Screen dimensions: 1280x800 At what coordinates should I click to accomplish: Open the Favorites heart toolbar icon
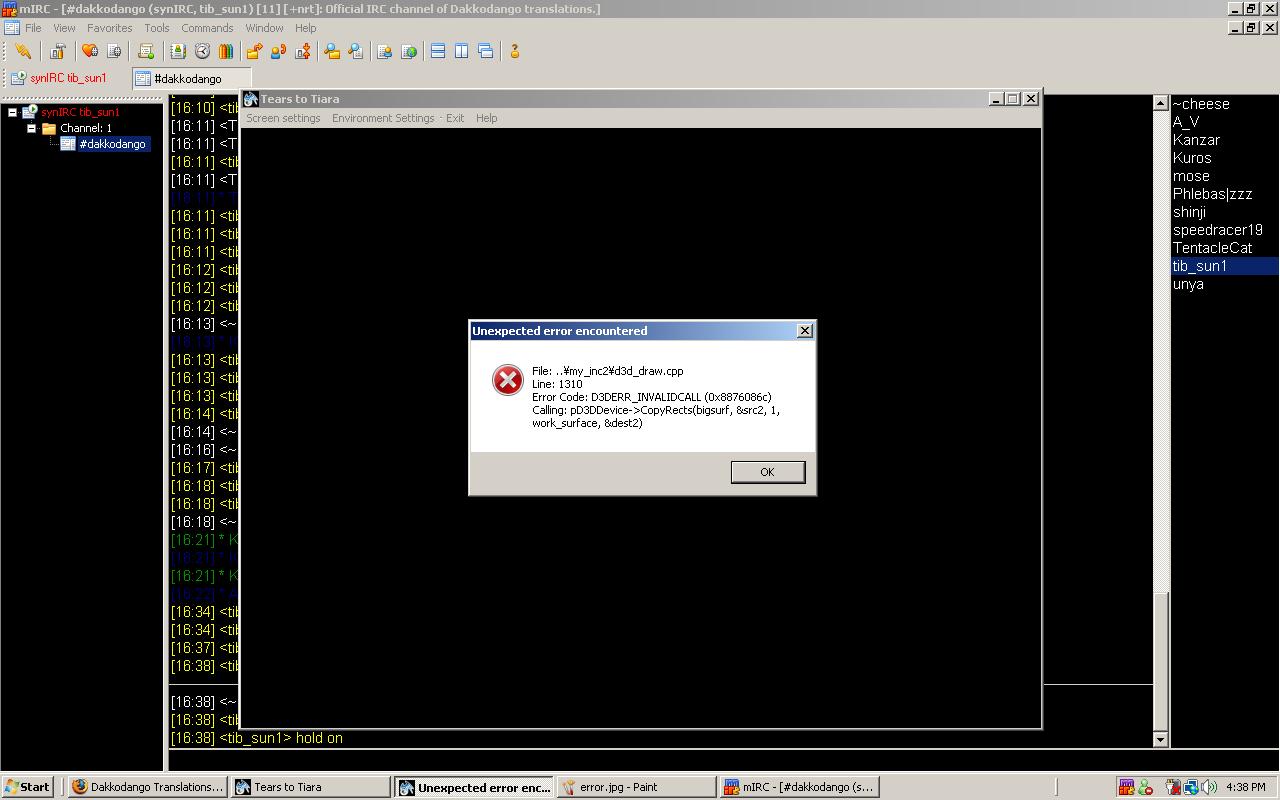90,51
